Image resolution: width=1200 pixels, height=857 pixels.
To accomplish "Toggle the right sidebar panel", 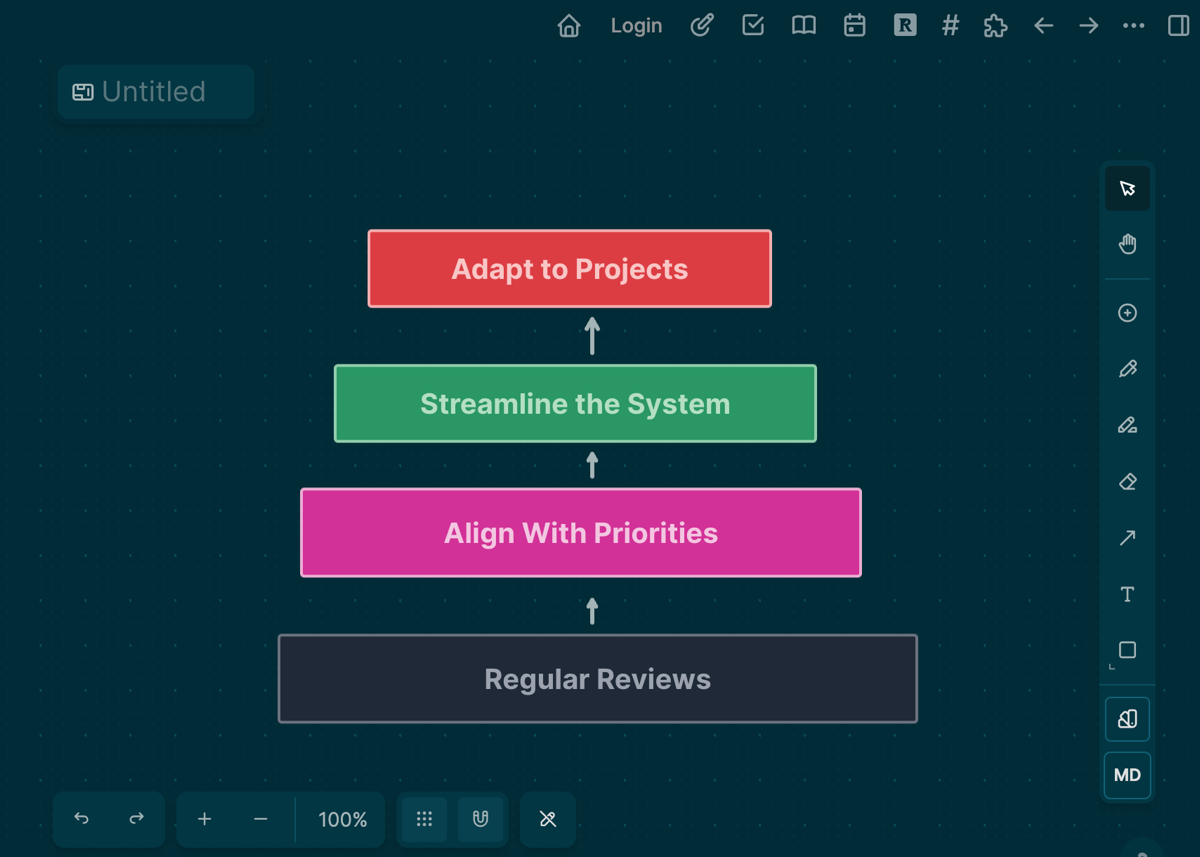I will 1178,26.
